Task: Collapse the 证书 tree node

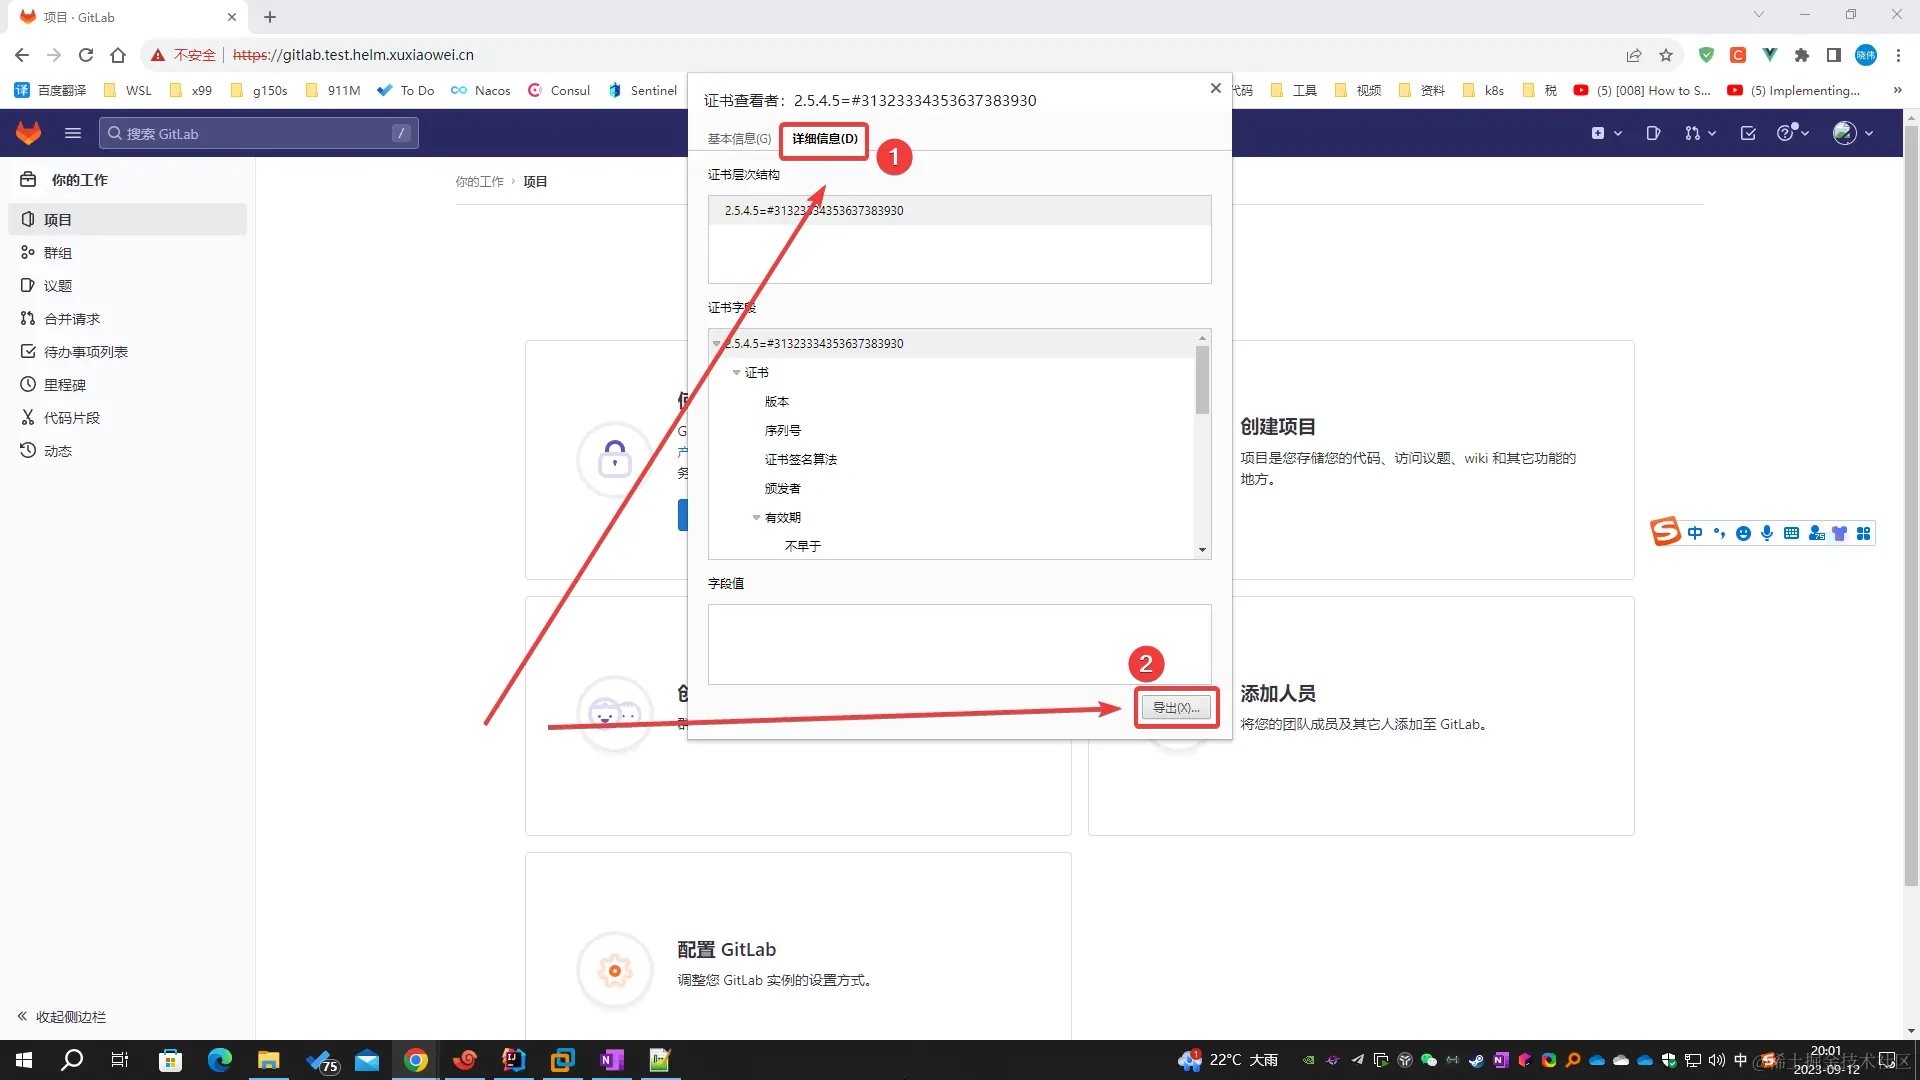Action: pos(737,373)
